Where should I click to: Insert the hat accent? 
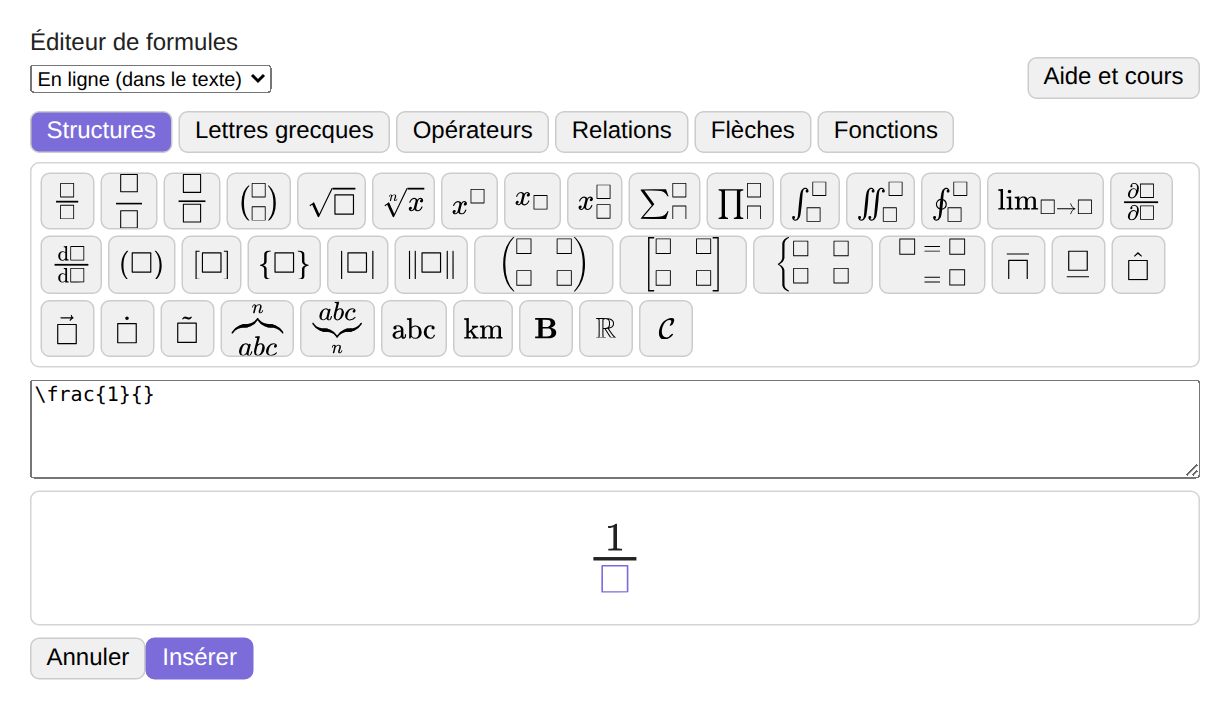tap(1138, 265)
